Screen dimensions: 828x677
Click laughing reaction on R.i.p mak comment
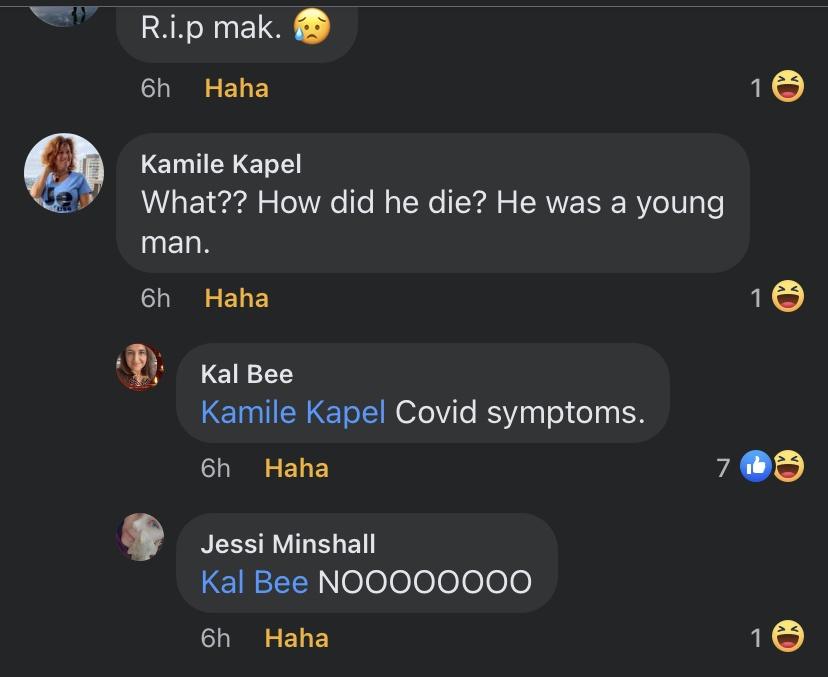(x=789, y=88)
